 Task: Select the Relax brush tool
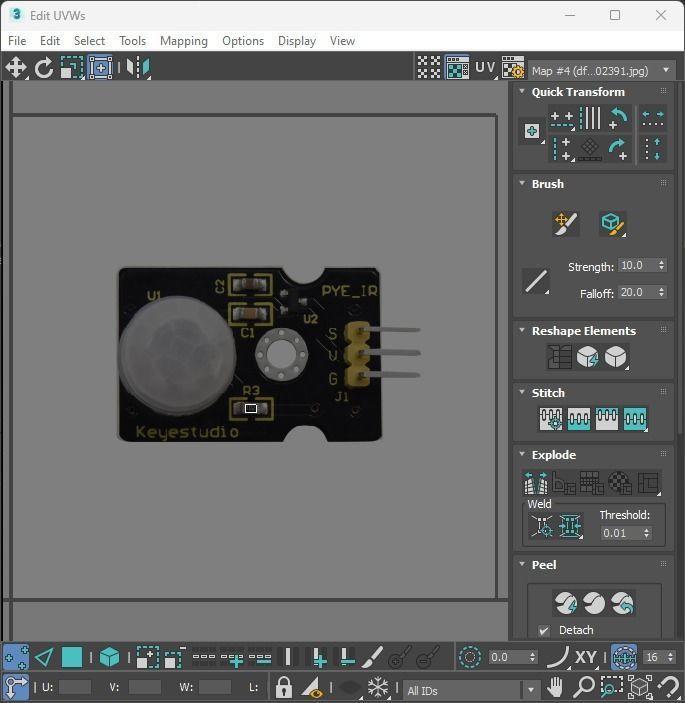[x=612, y=224]
